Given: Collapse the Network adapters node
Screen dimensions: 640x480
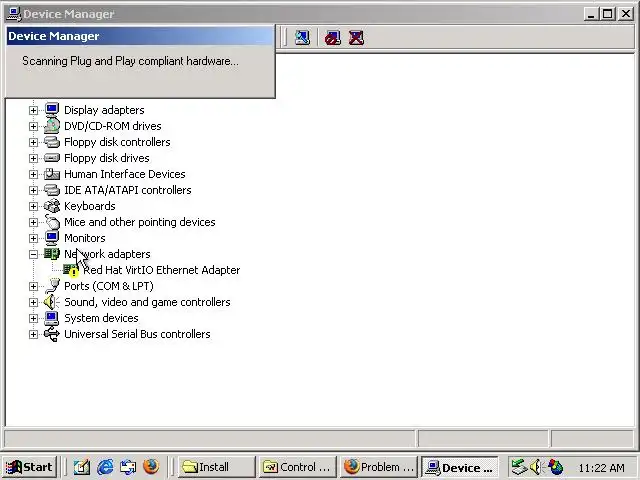Looking at the screenshot, I should point(33,254).
